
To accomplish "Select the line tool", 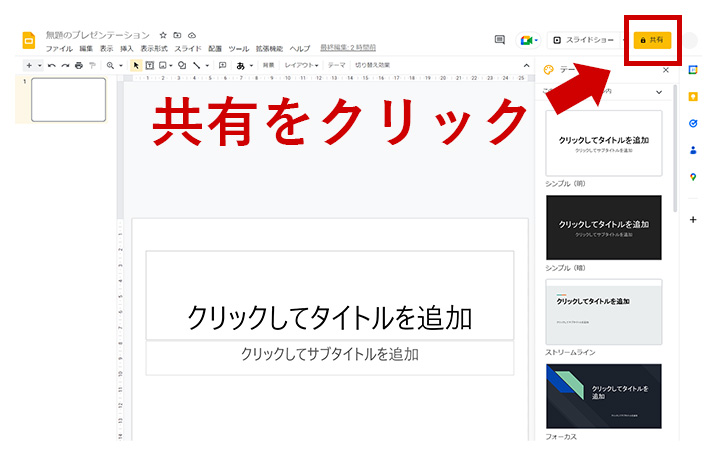I will [x=197, y=66].
